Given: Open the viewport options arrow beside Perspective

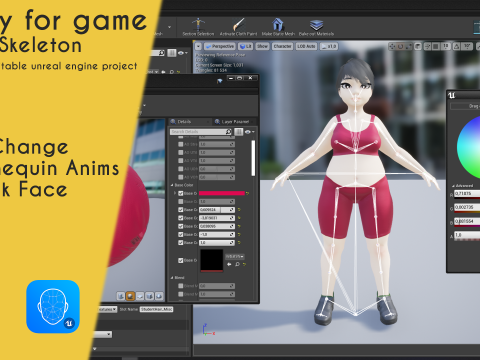Looking at the screenshot, I should point(198,46).
